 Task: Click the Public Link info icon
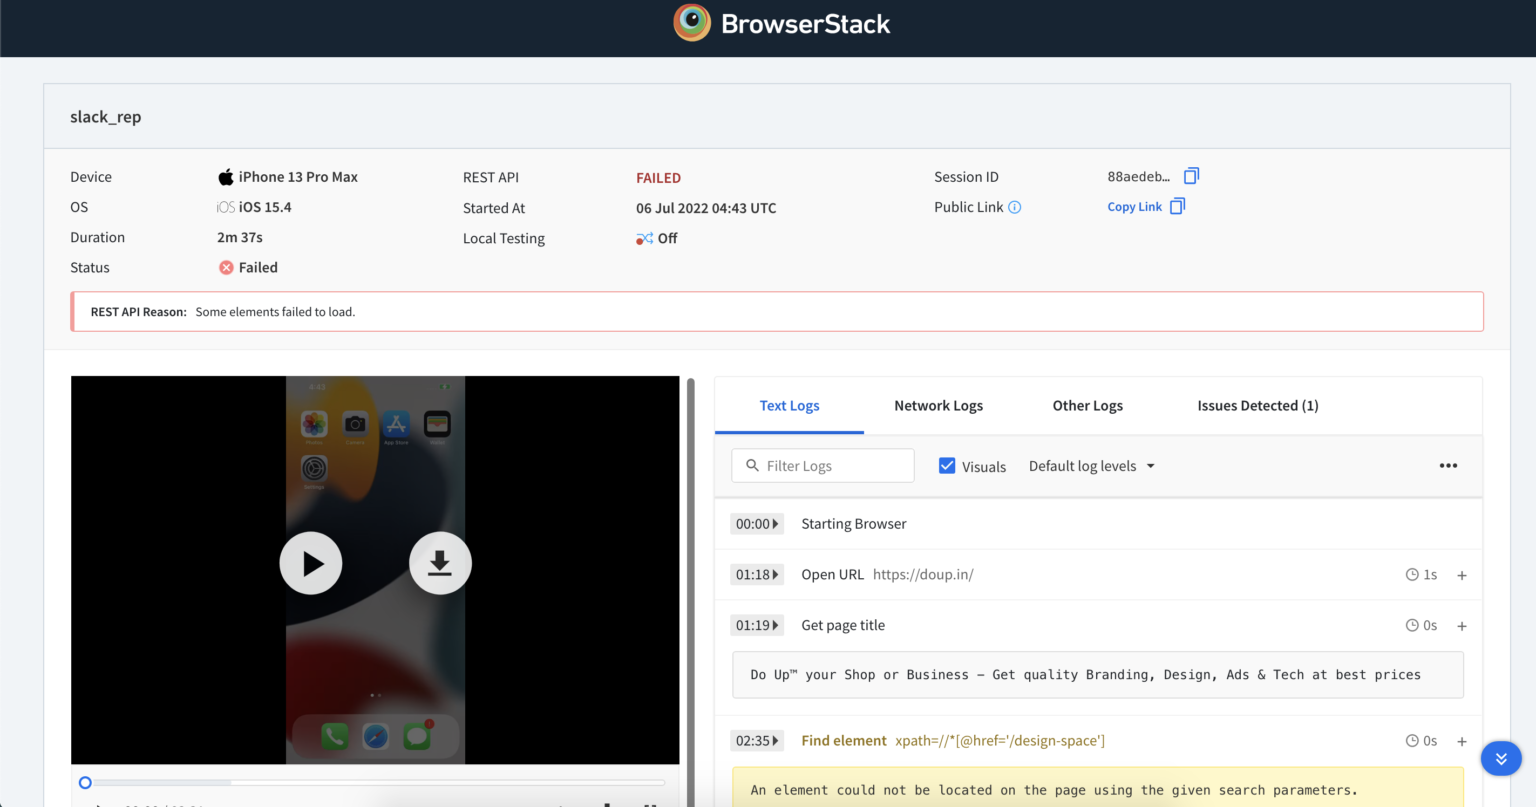click(1014, 207)
